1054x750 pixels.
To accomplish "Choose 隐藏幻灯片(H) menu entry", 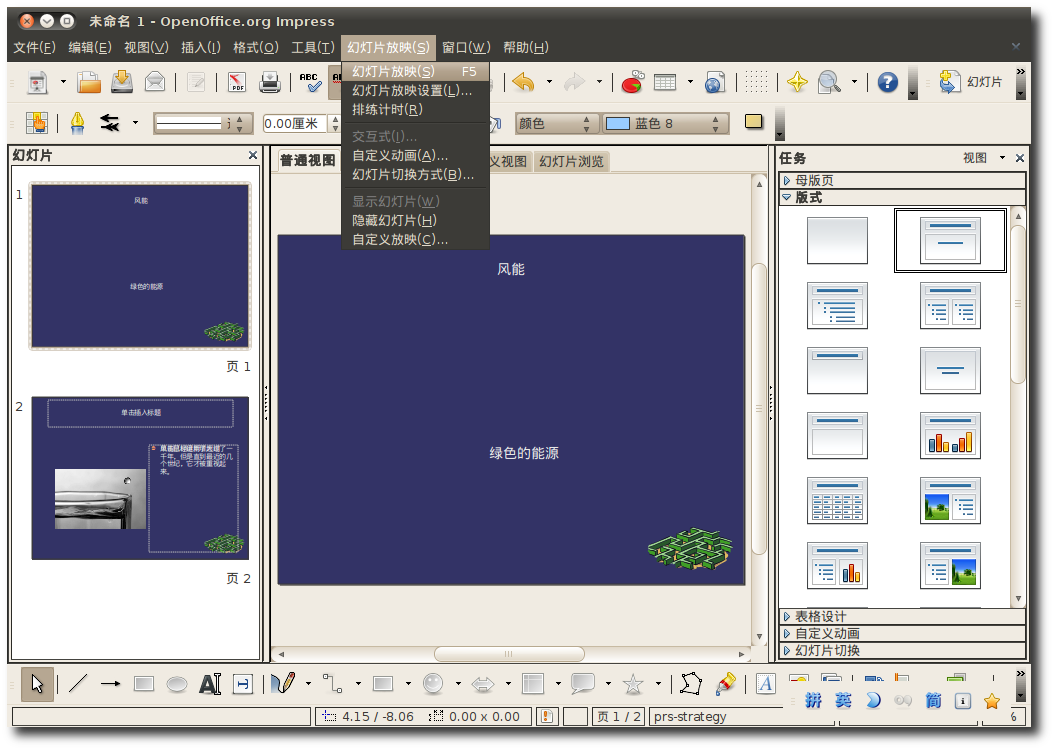I will pos(415,220).
